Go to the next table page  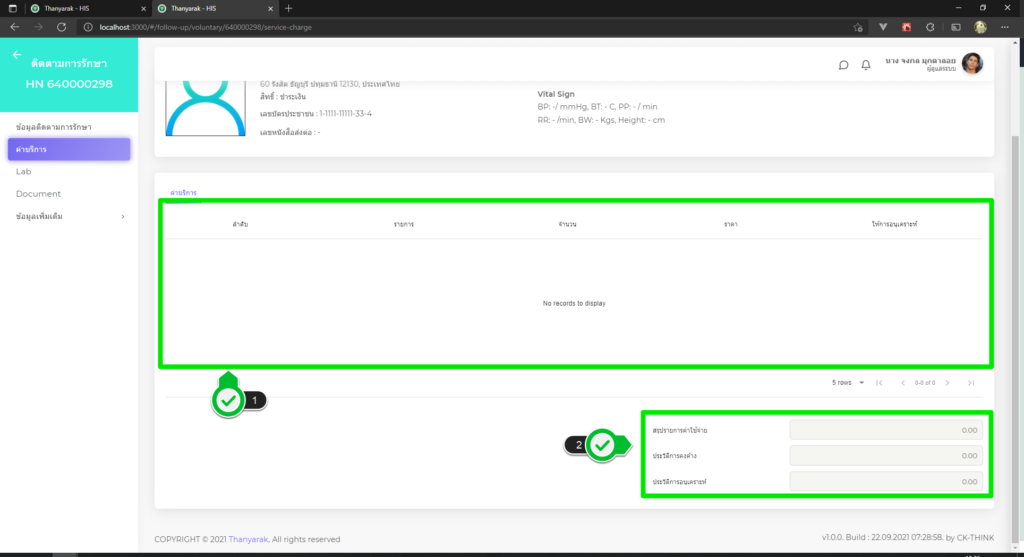point(946,383)
